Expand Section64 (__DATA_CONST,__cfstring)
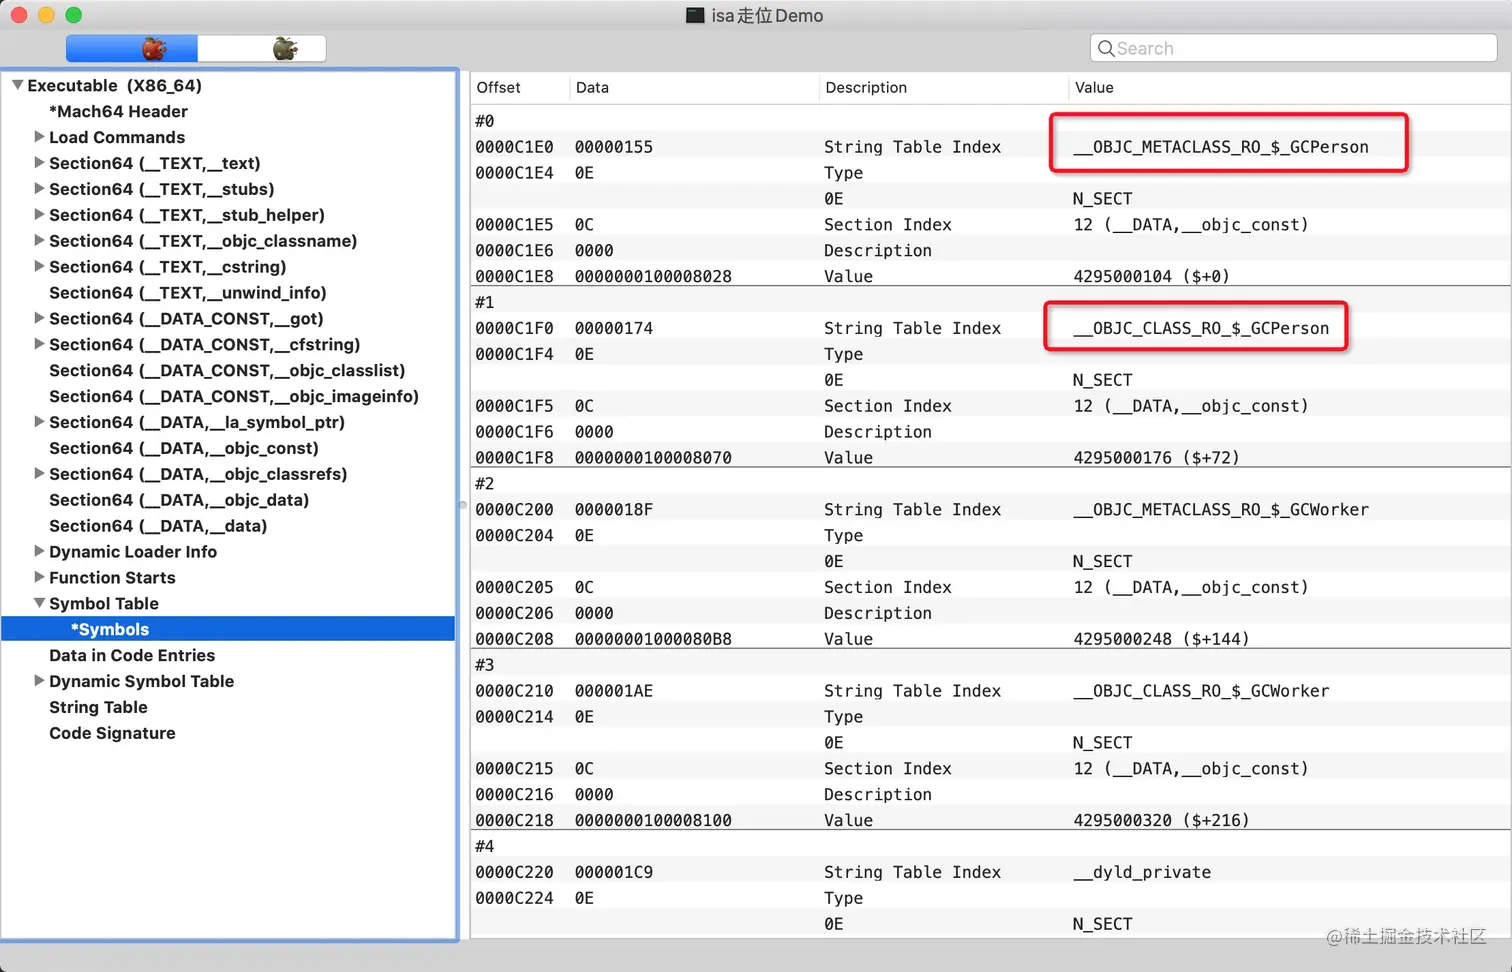1512x972 pixels. tap(39, 344)
